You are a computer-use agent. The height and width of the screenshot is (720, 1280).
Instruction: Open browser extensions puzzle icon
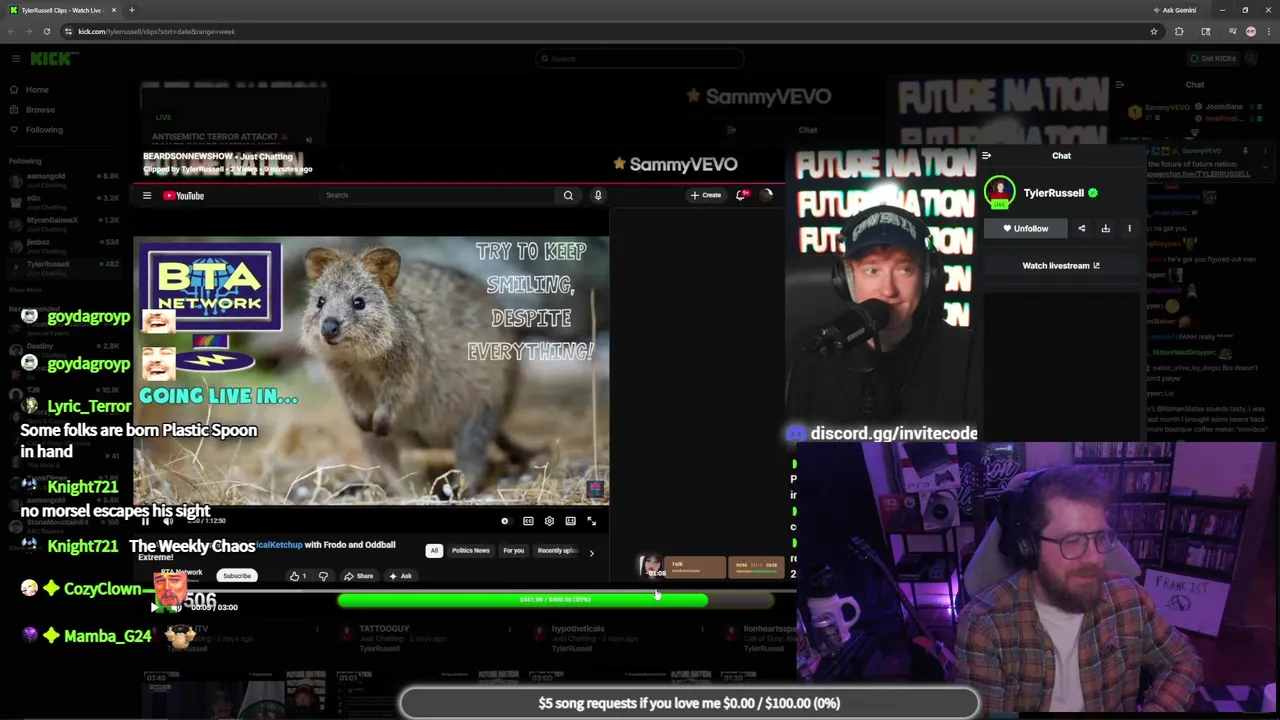coord(1179,32)
